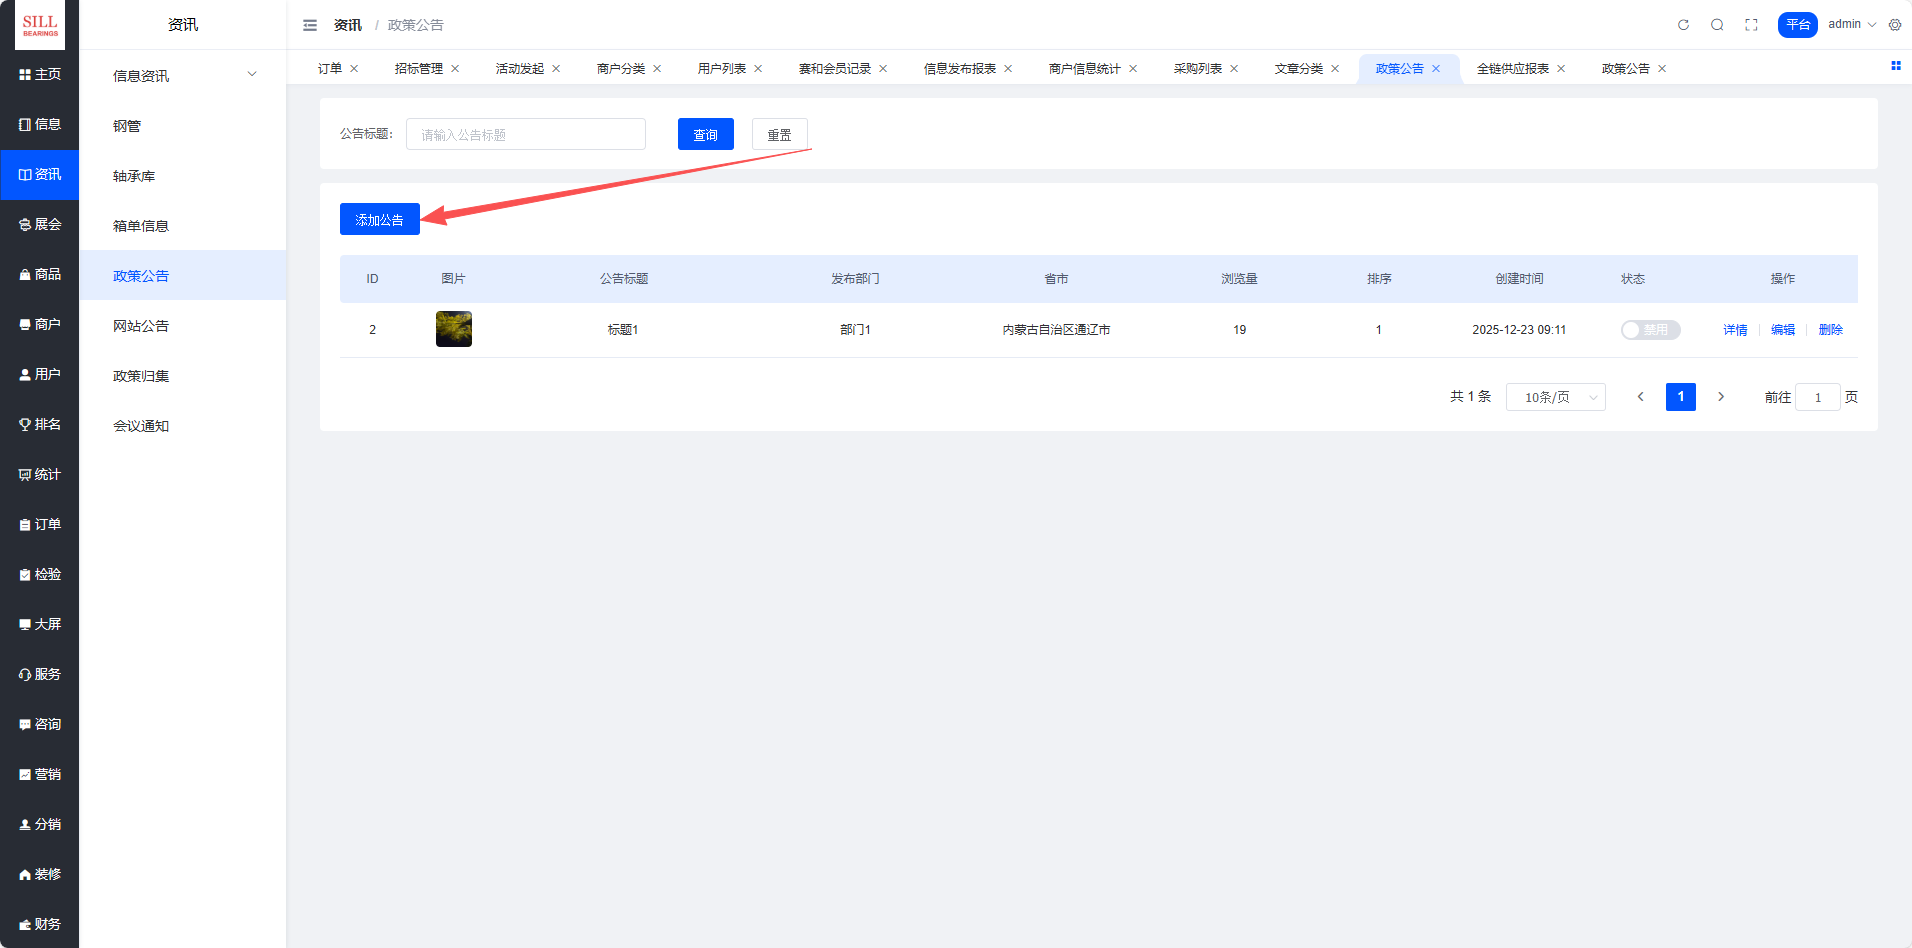Open the tab grid menu icon
Viewport: 1912px width, 948px height.
[x=1895, y=66]
